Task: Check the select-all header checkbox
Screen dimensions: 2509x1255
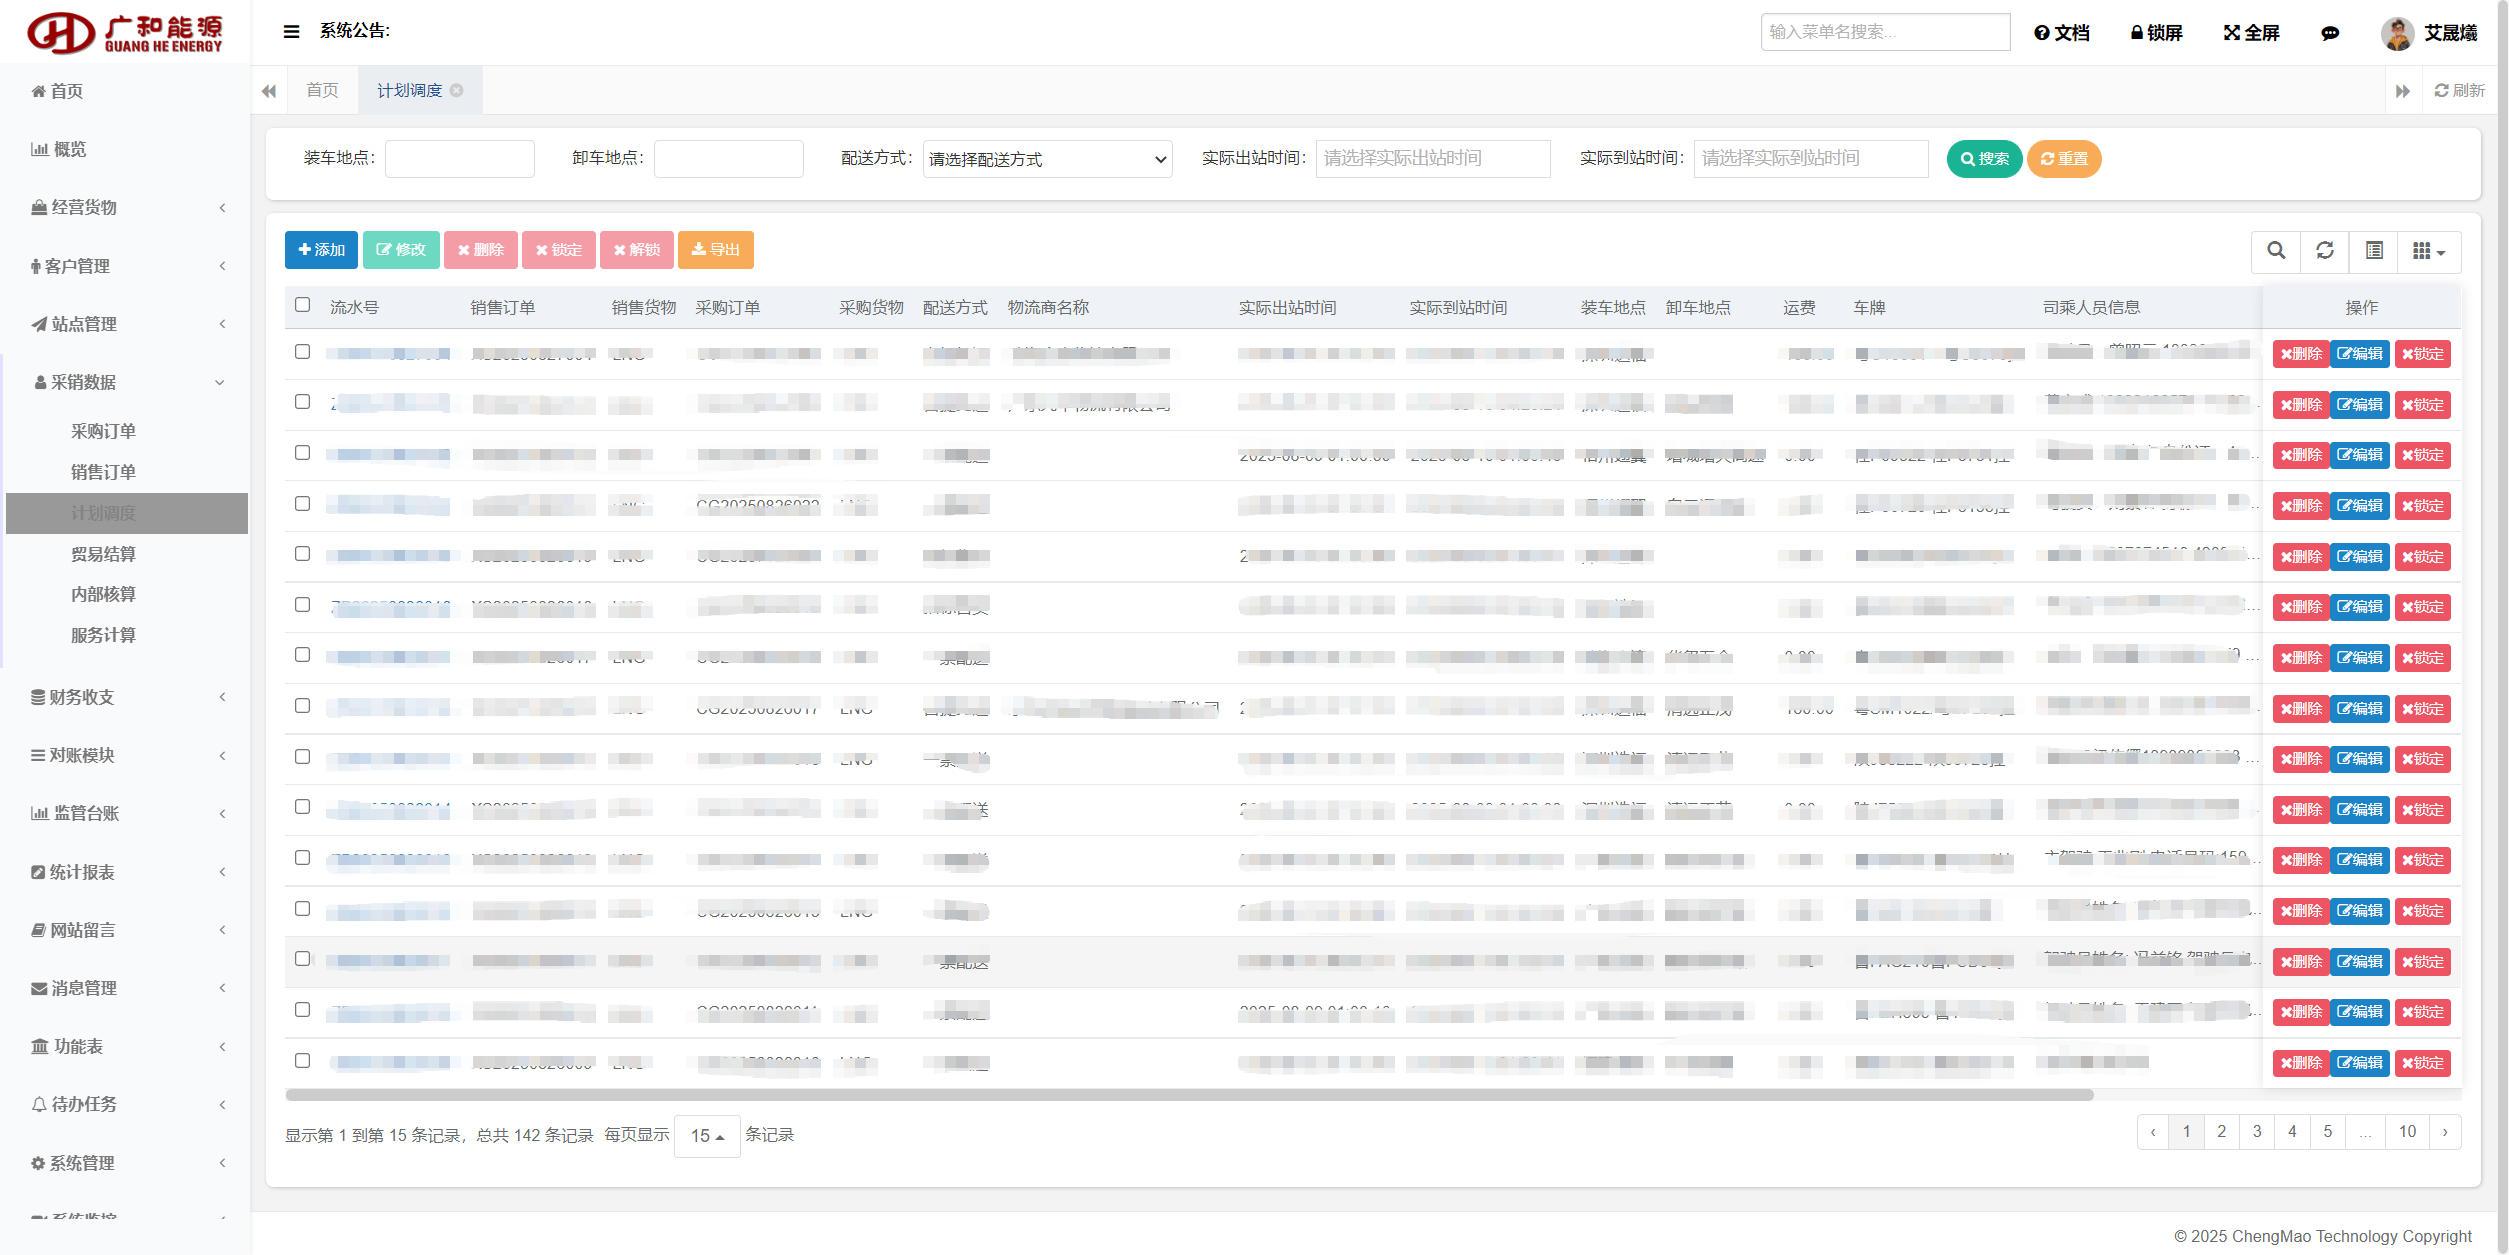Action: [303, 305]
